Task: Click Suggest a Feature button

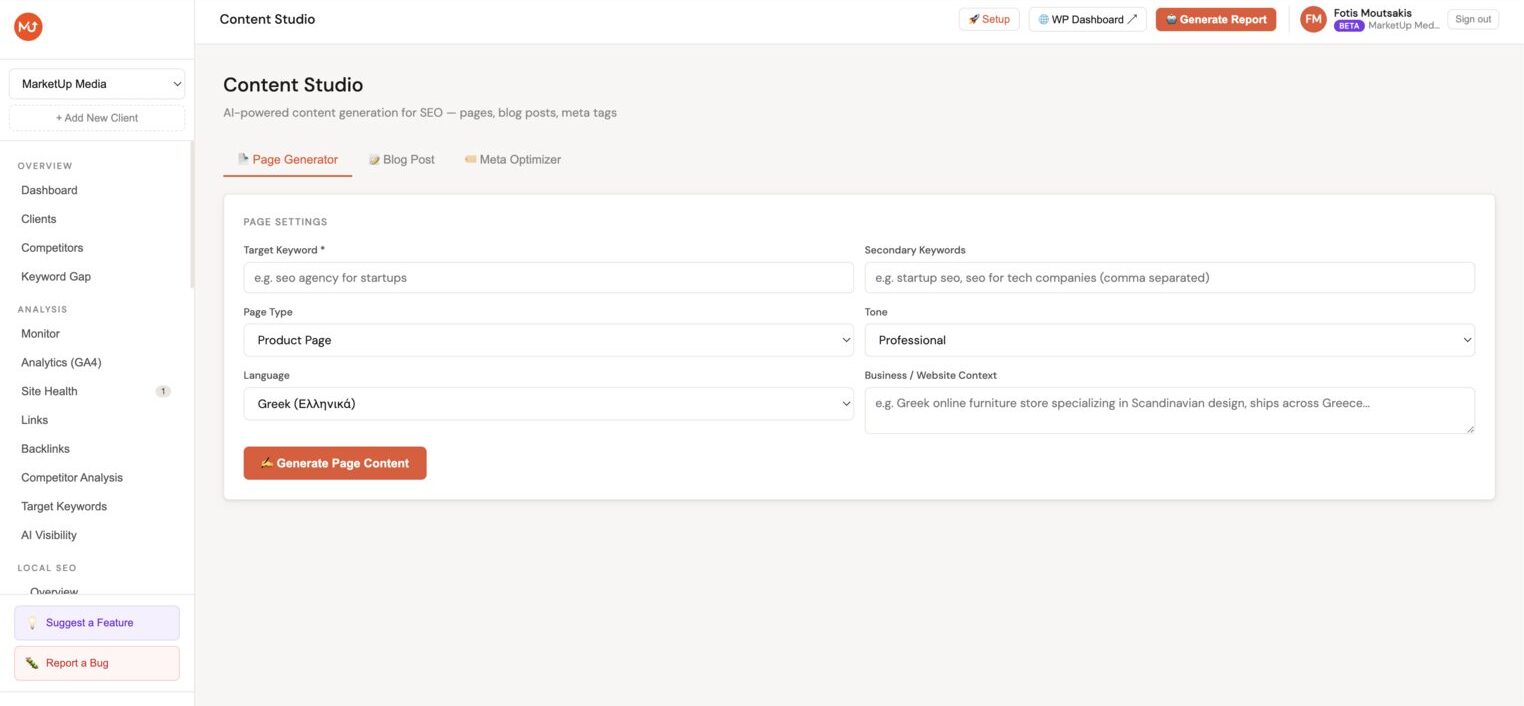Action: (x=97, y=623)
